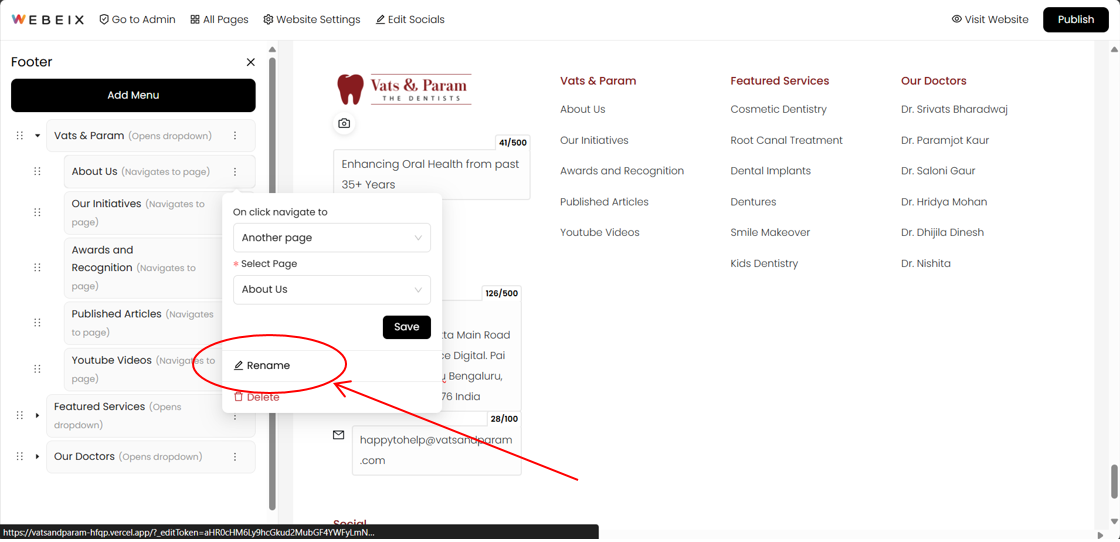Select Awards and Recognition menu item

coord(143,267)
